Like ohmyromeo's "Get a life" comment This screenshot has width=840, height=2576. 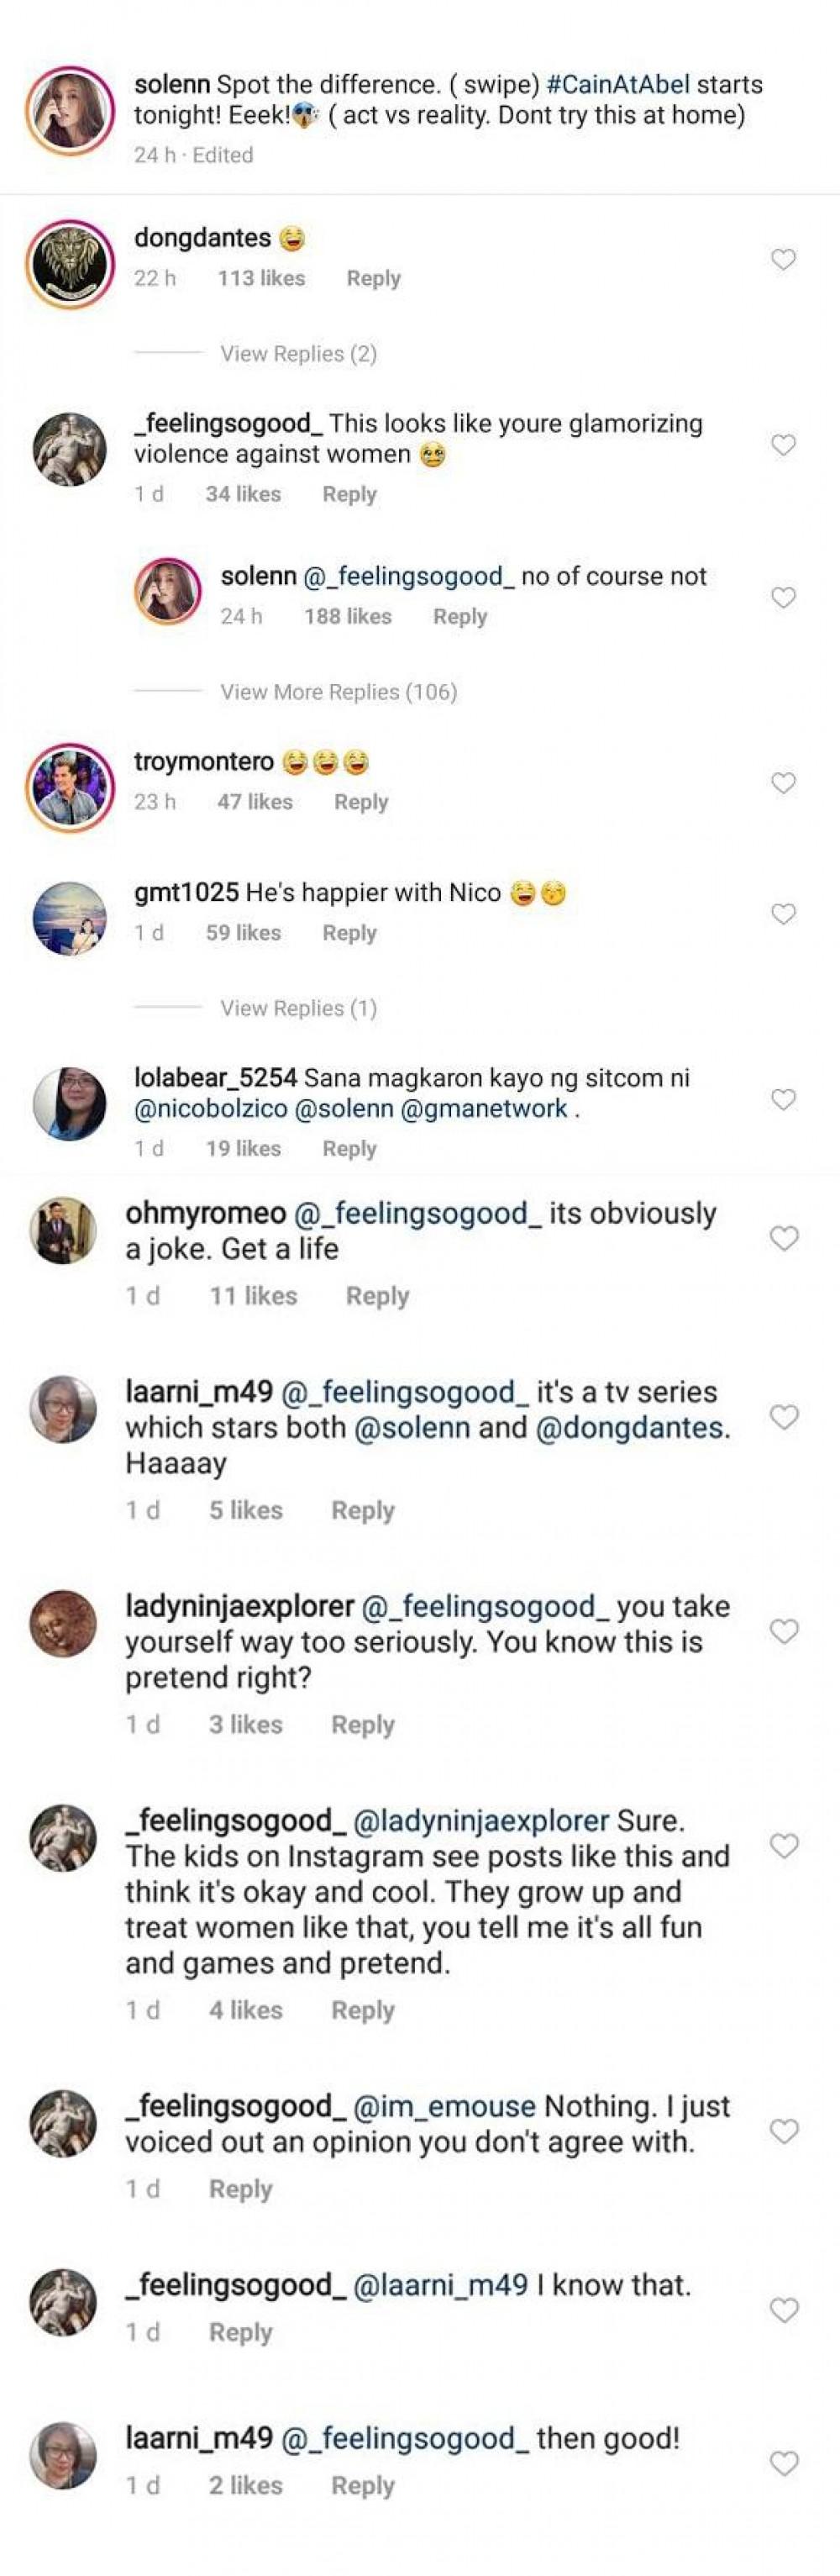pos(784,1238)
